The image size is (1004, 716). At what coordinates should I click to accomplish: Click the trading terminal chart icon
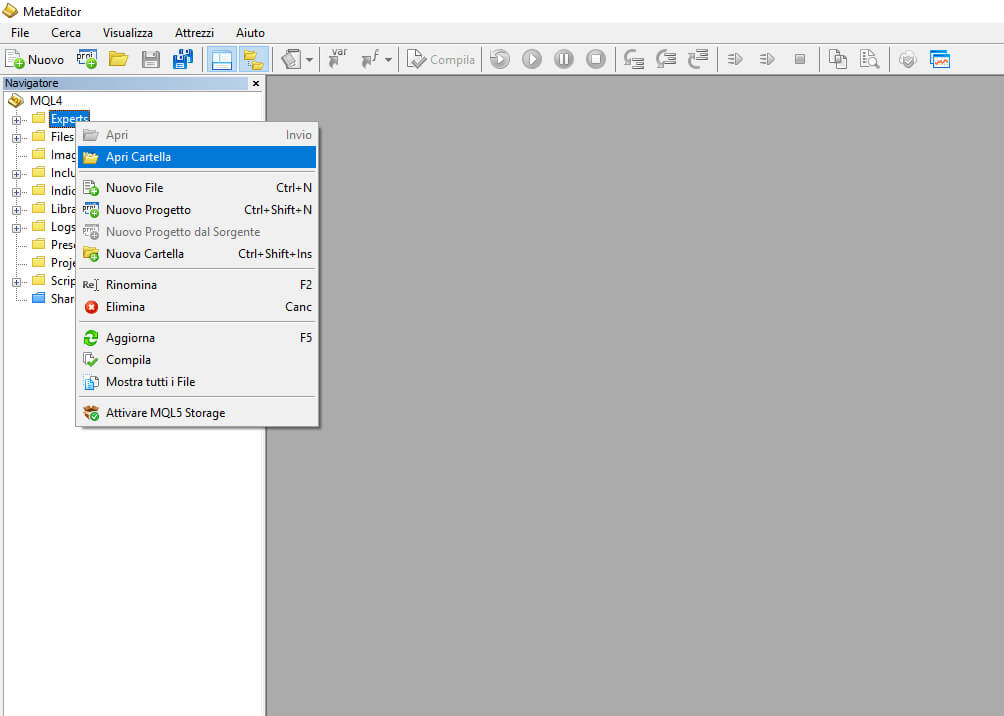[x=940, y=60]
